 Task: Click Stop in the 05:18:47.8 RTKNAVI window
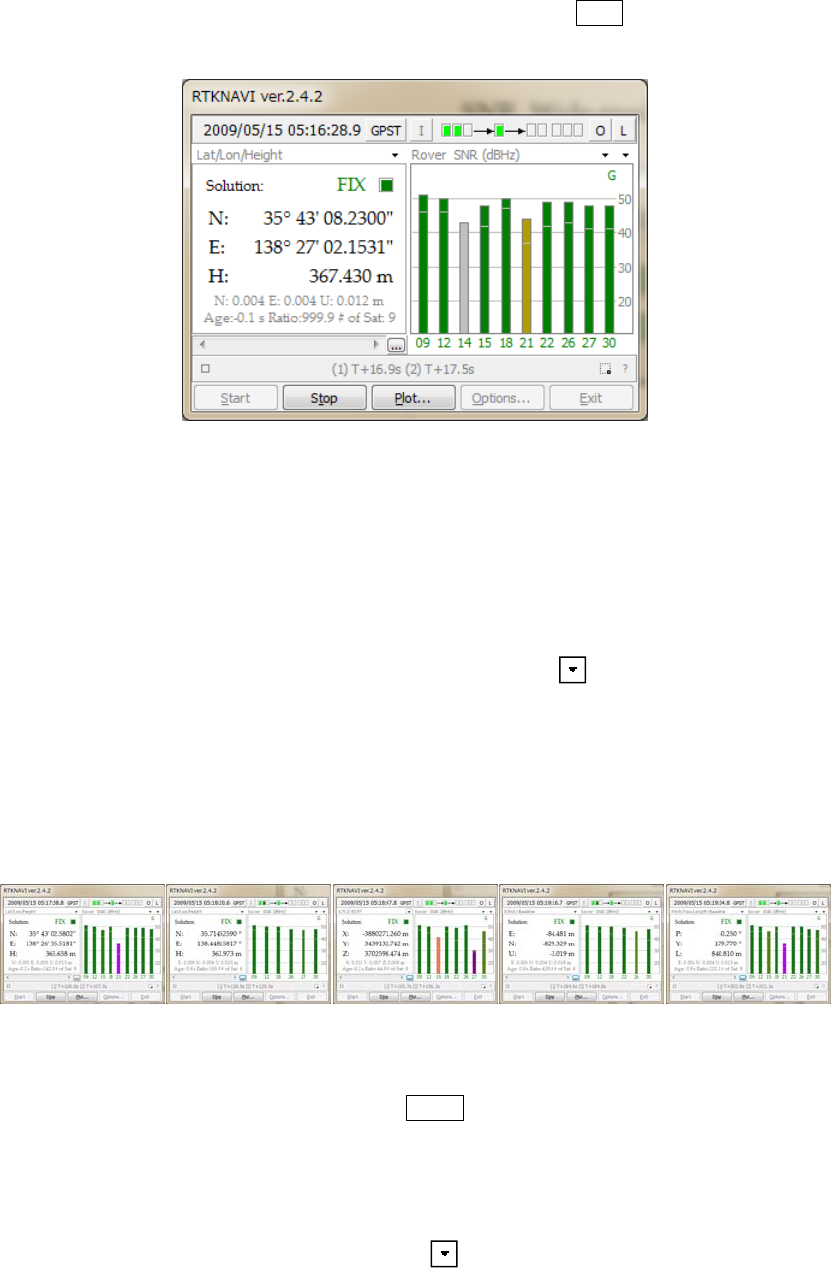click(383, 996)
